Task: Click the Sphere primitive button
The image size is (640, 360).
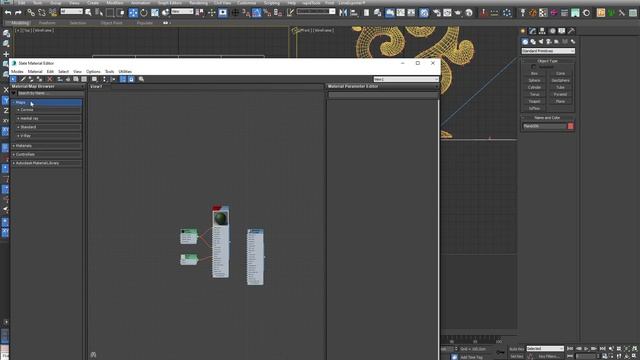Action: [x=534, y=80]
